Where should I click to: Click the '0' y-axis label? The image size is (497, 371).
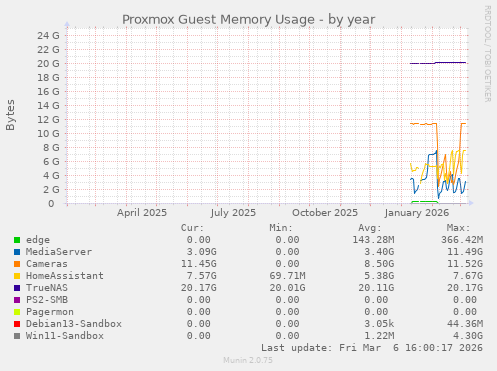tap(51, 203)
